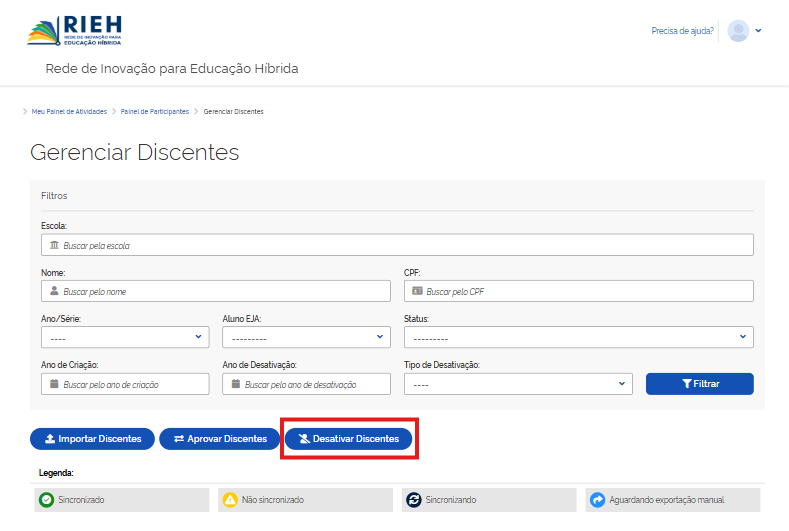
Task: Click the Importar Discentes button
Action: [92, 439]
